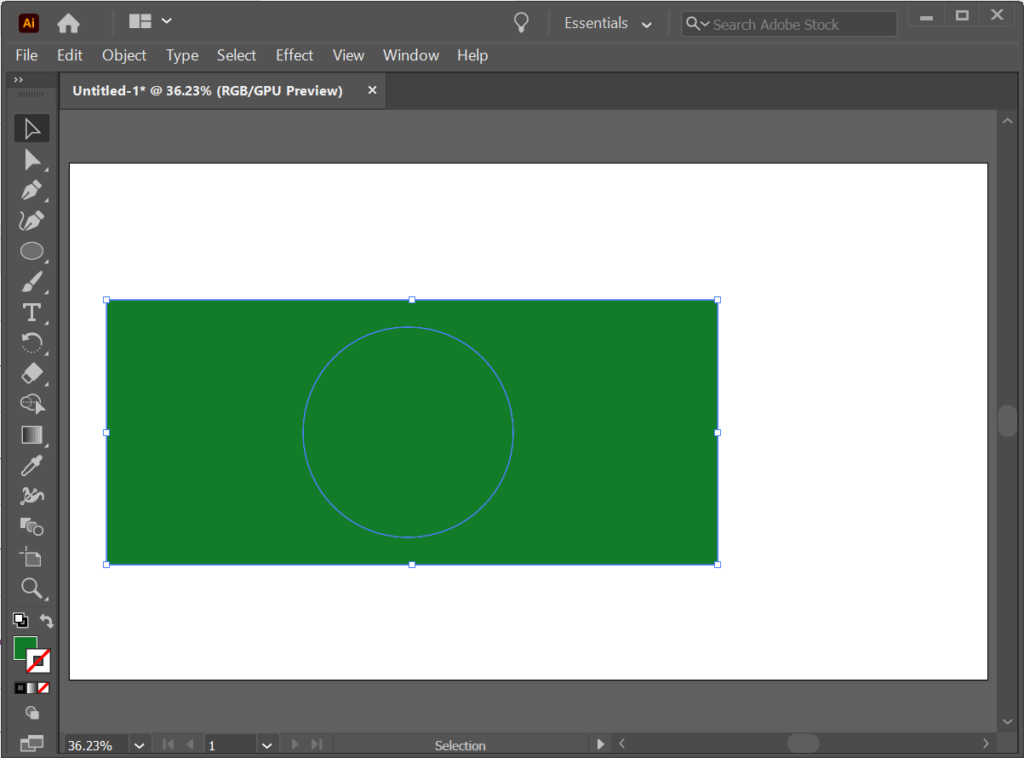Open the artboard navigation dropdown

pyautogui.click(x=267, y=744)
